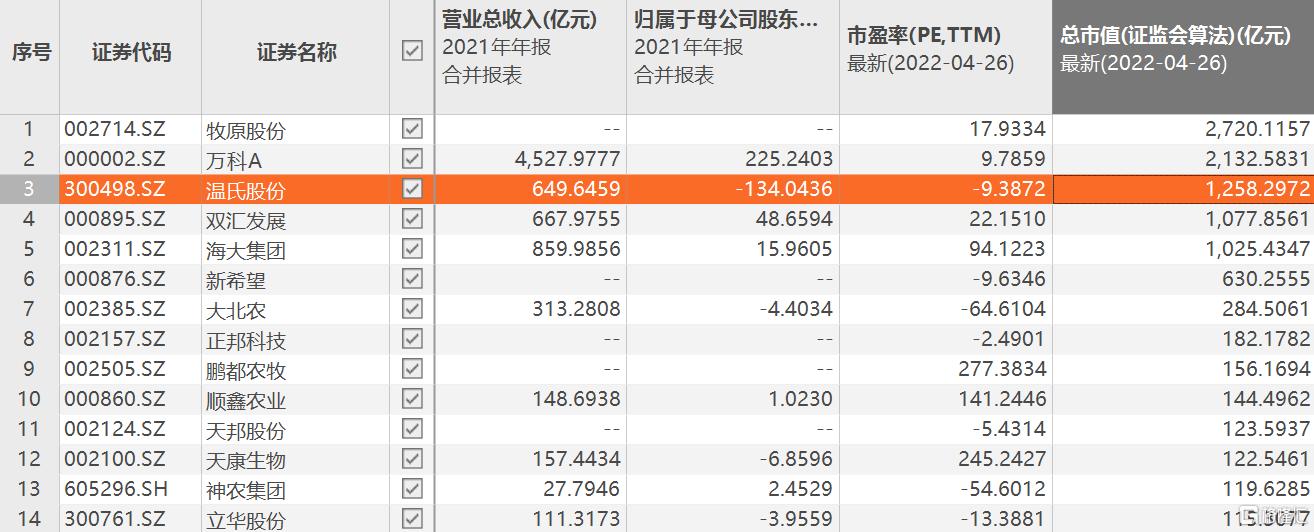Viewport: 1314px width, 532px height.
Task: Click the name 温氏股份
Action: 246,191
